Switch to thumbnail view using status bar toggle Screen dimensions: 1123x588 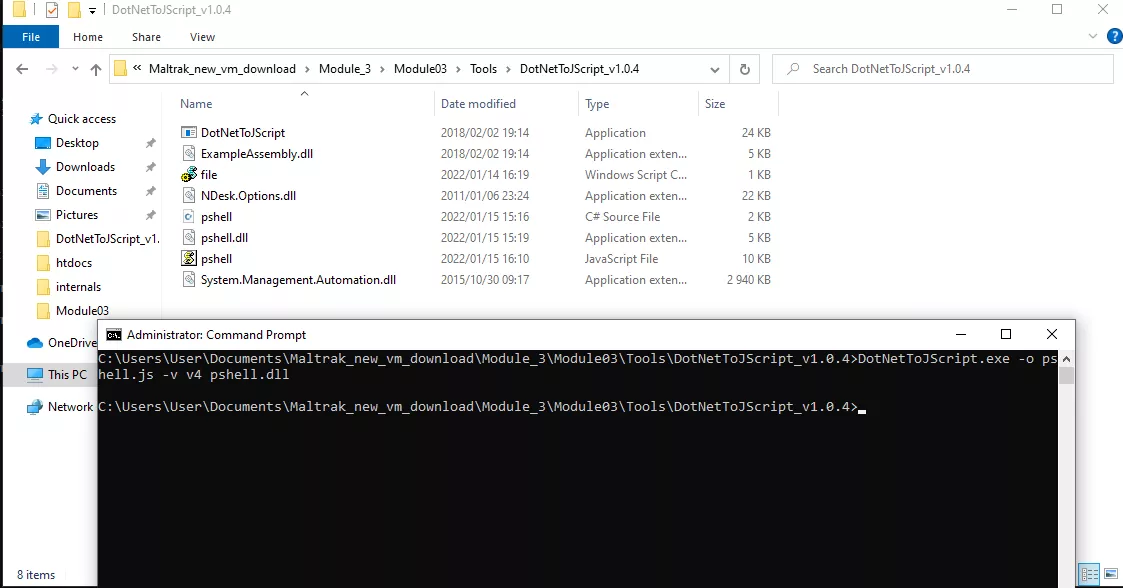point(1109,575)
